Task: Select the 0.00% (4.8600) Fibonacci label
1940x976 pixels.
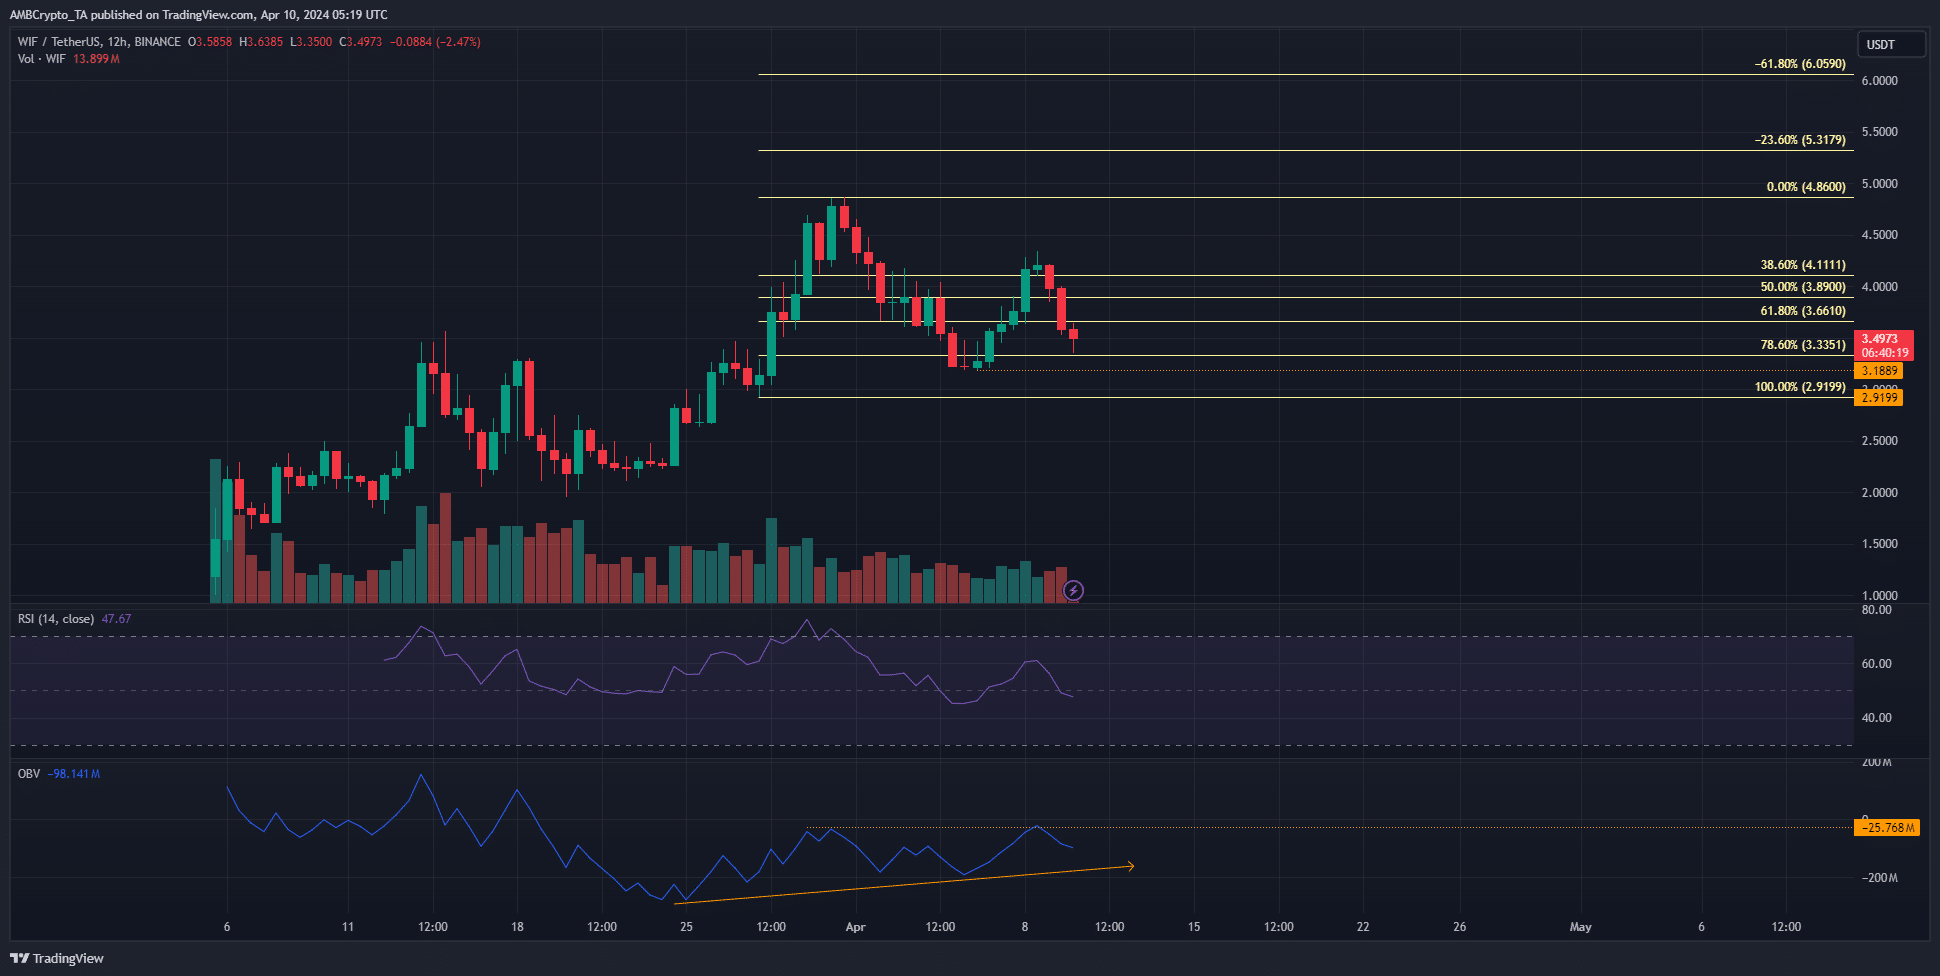Action: coord(1806,187)
